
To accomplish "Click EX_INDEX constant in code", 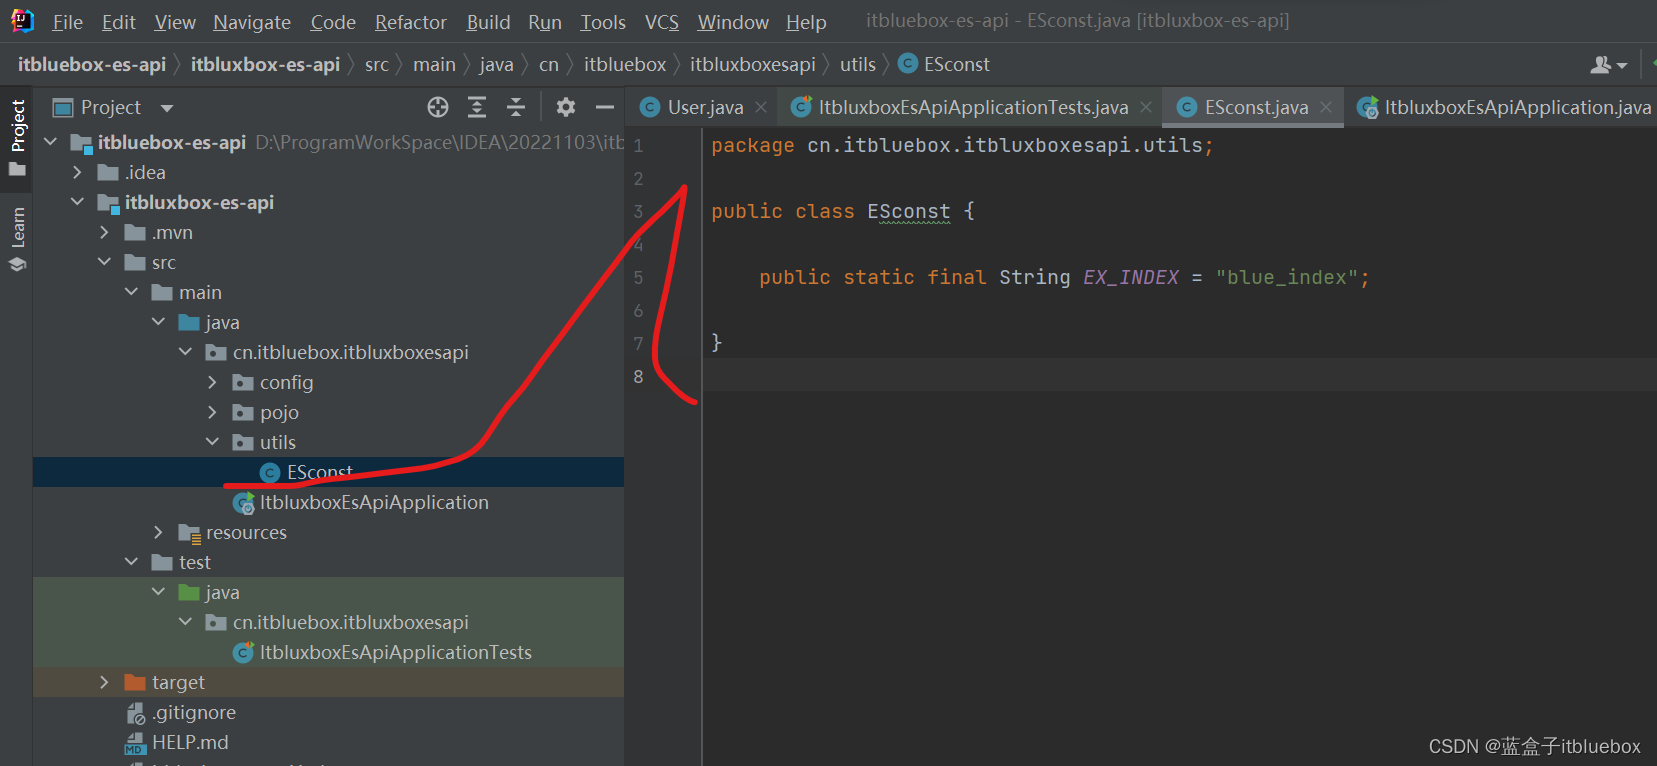I will click(1131, 278).
